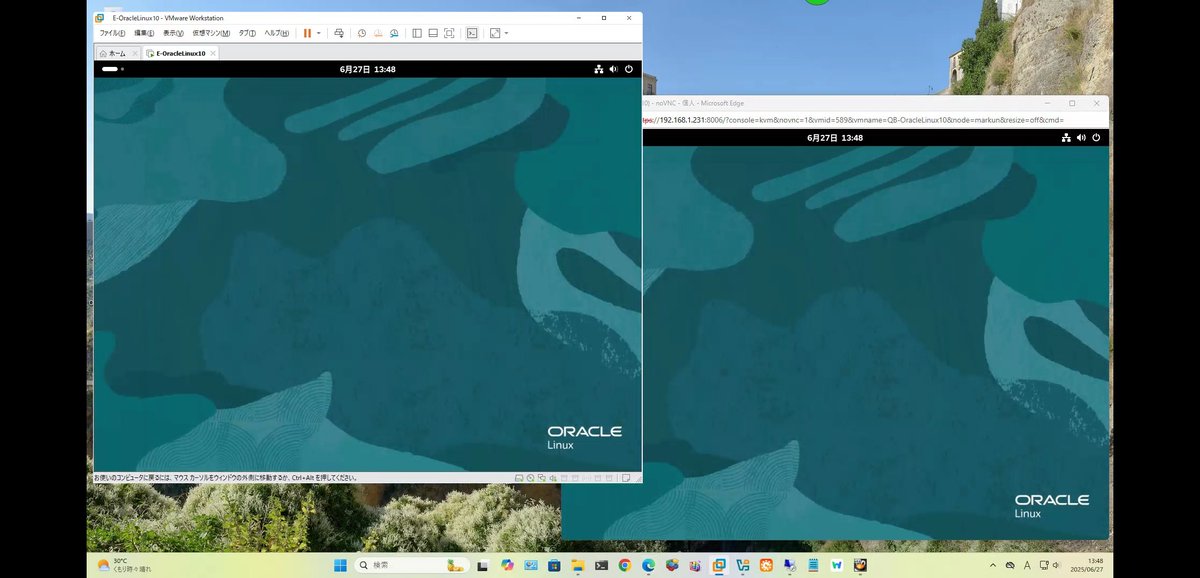Screen dimensions: 1200x578
Task: Click the taskbar 検索 search box
Action: [x=413, y=565]
